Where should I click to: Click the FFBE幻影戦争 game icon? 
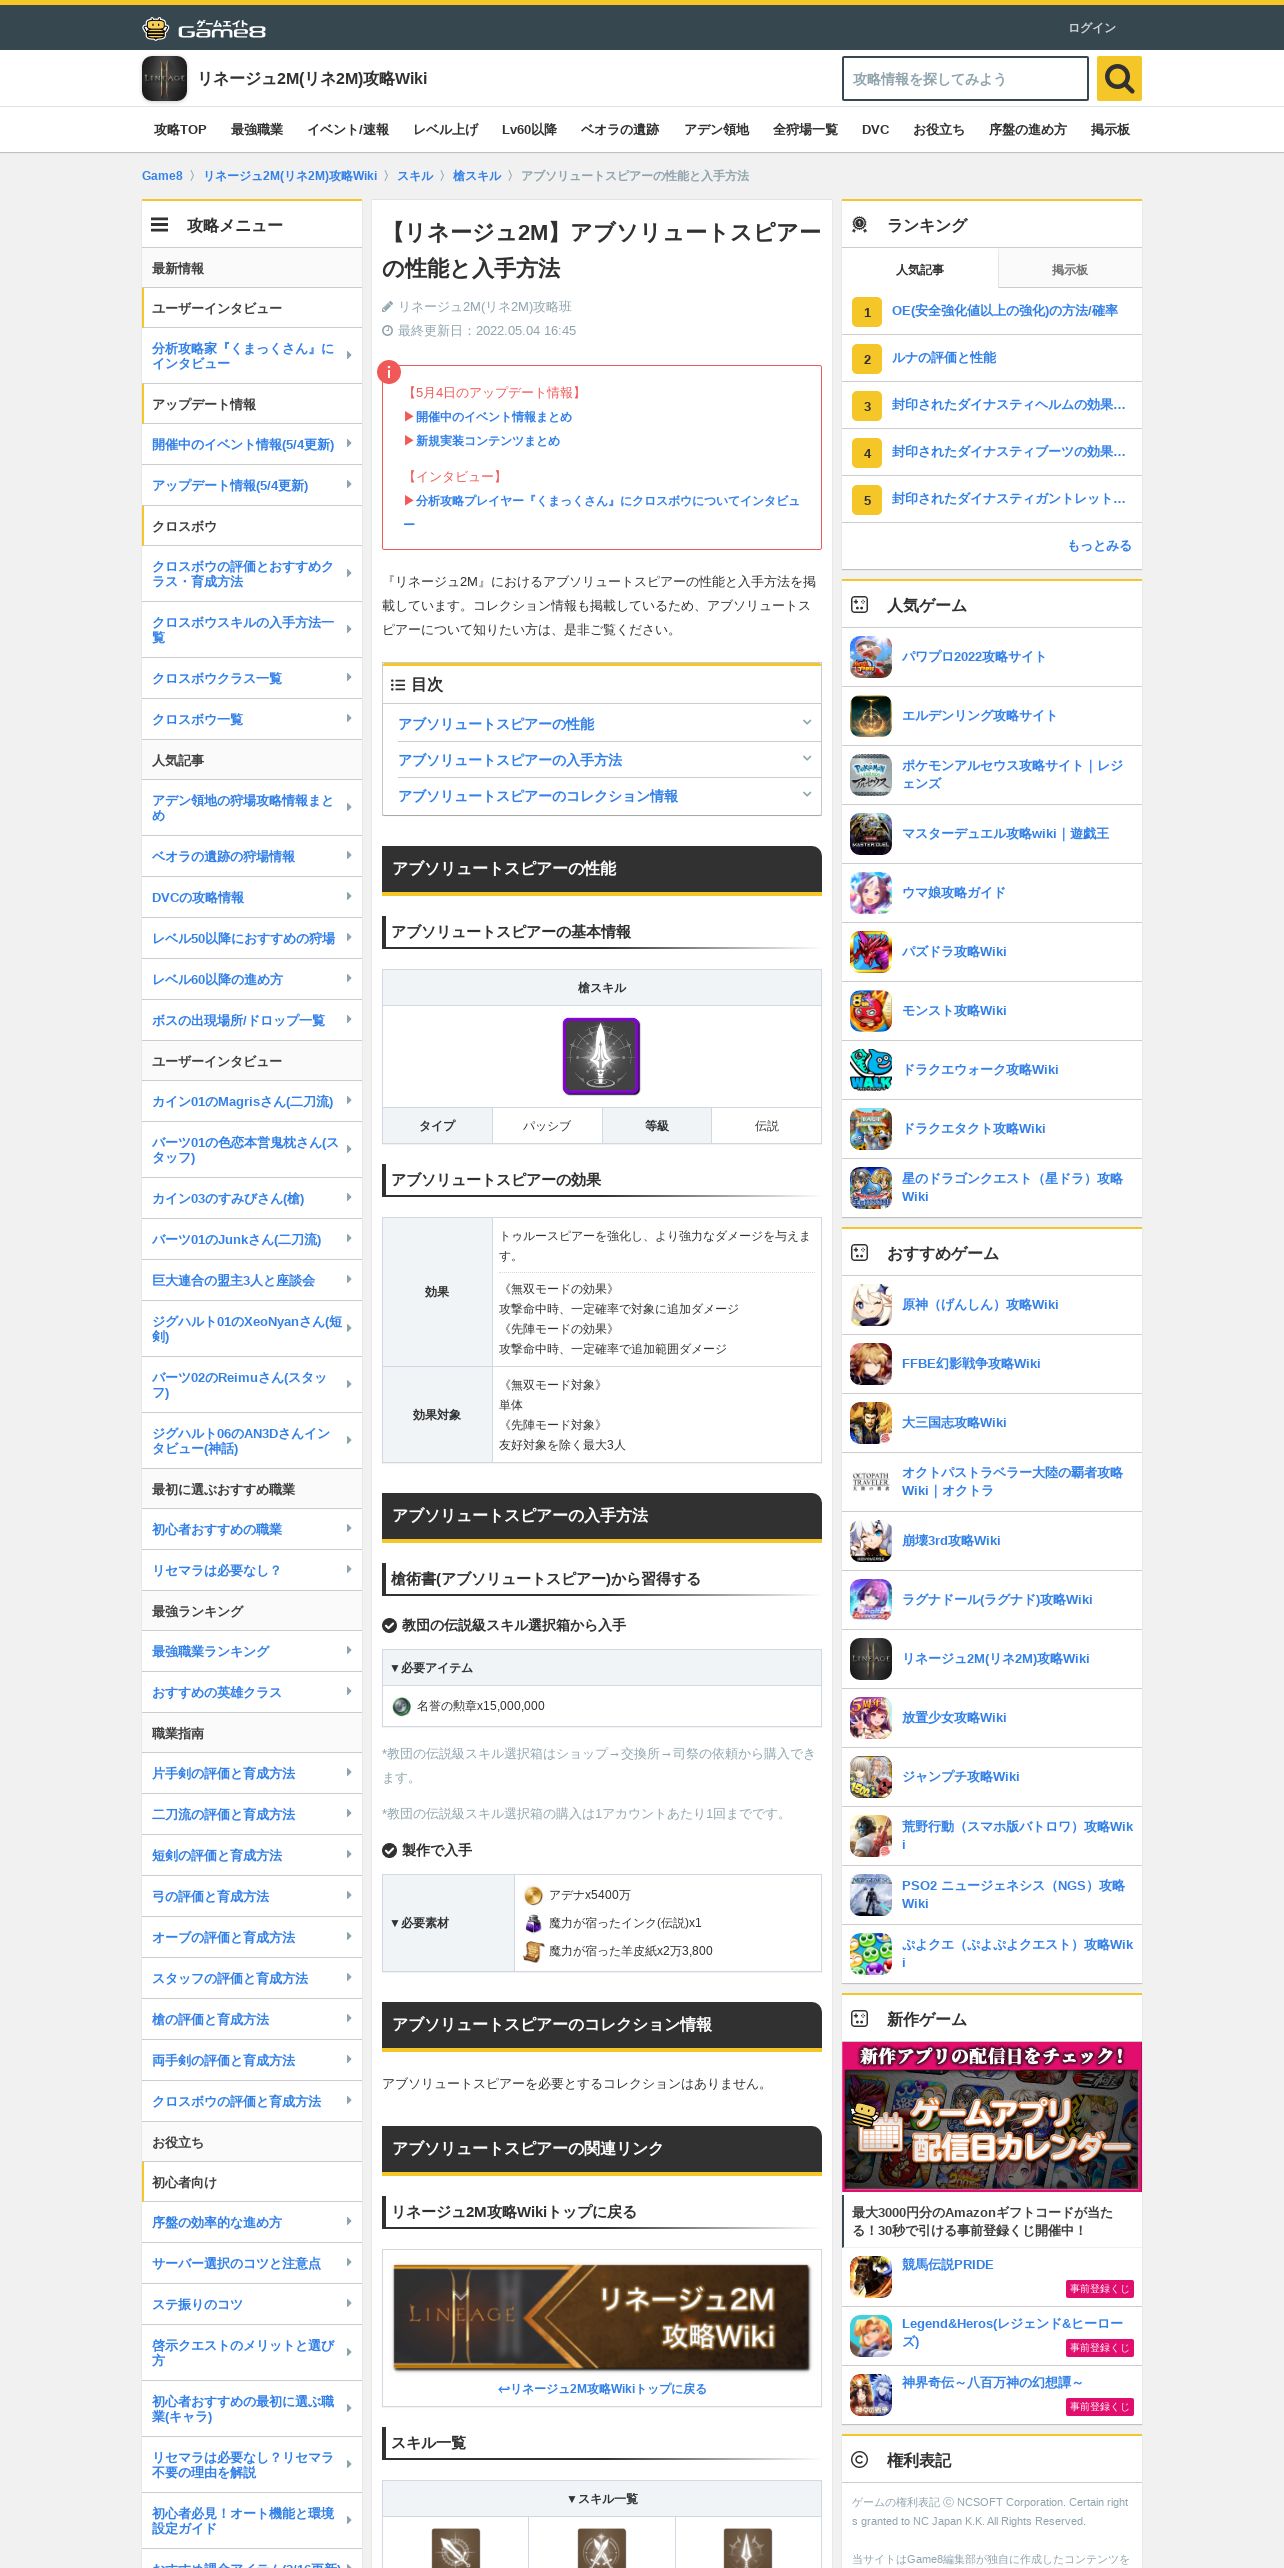[870, 1364]
